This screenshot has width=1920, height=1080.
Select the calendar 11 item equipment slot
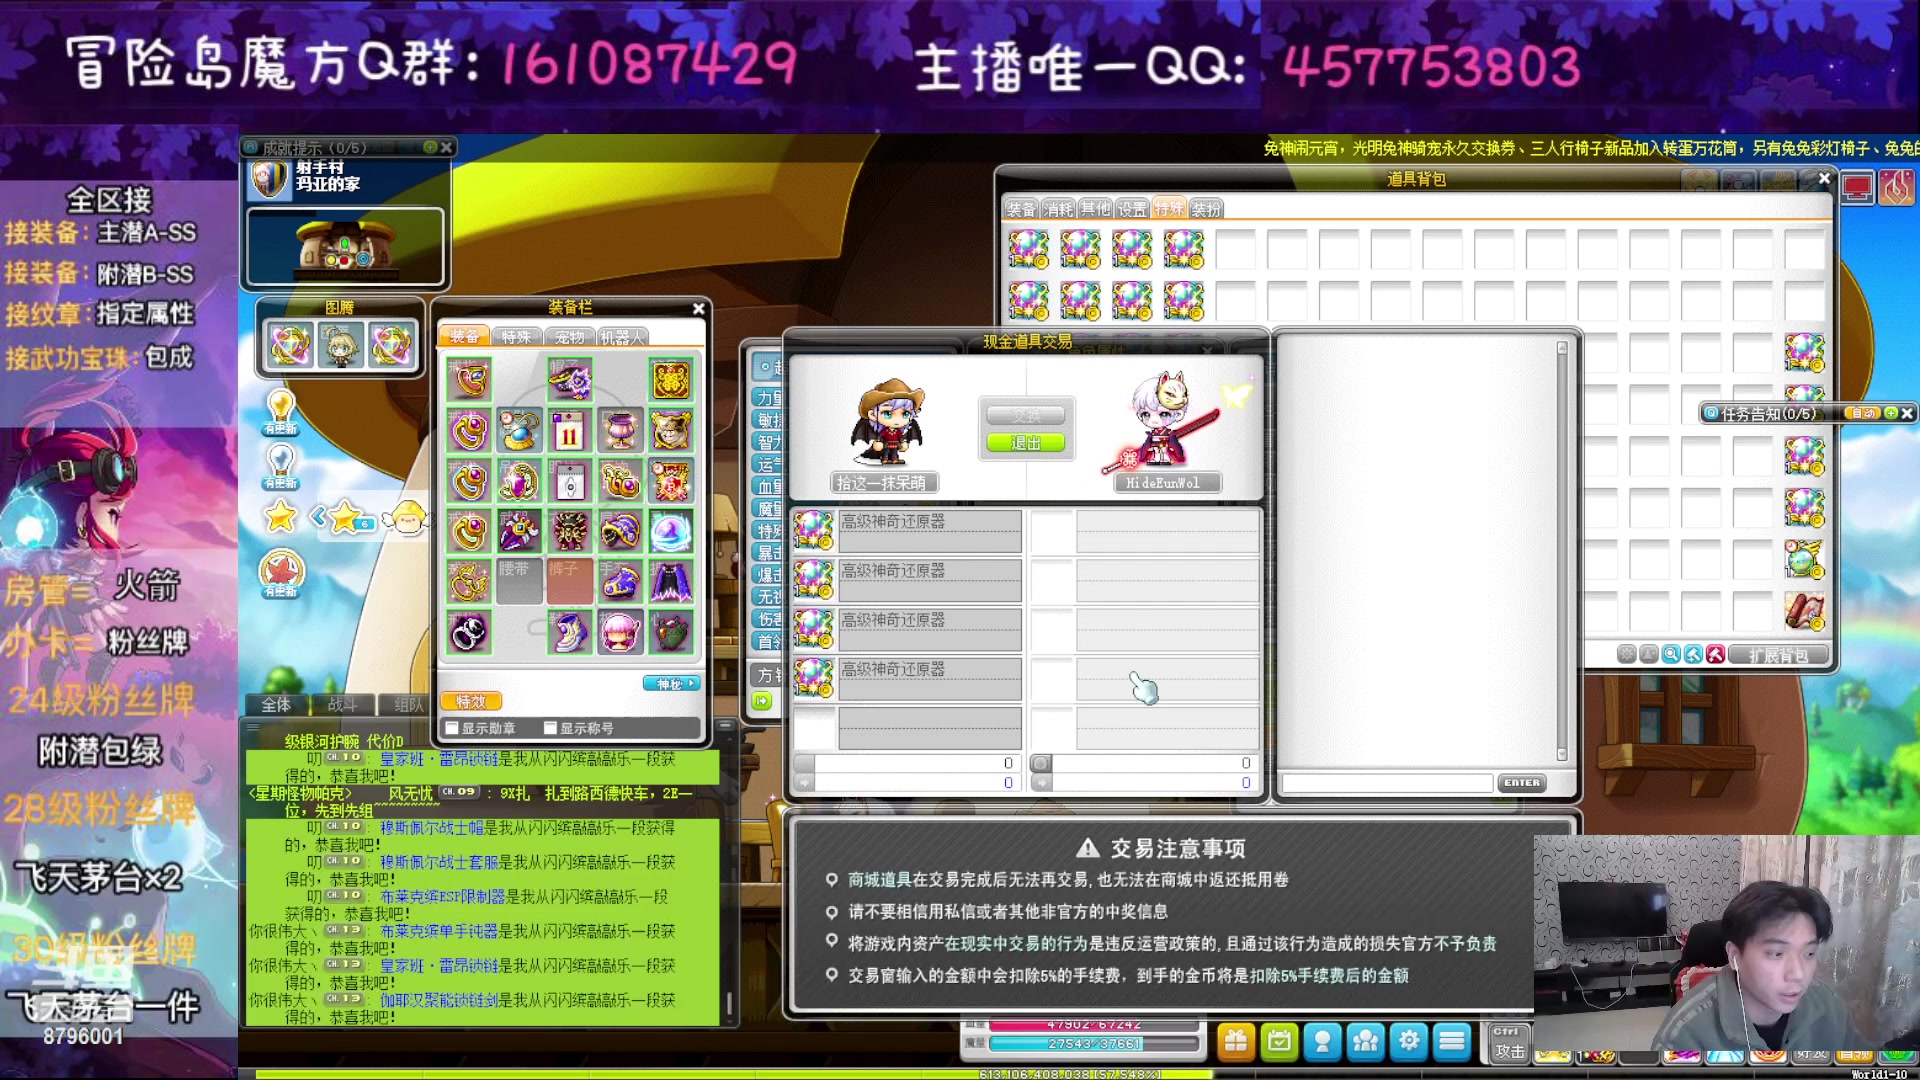click(570, 431)
